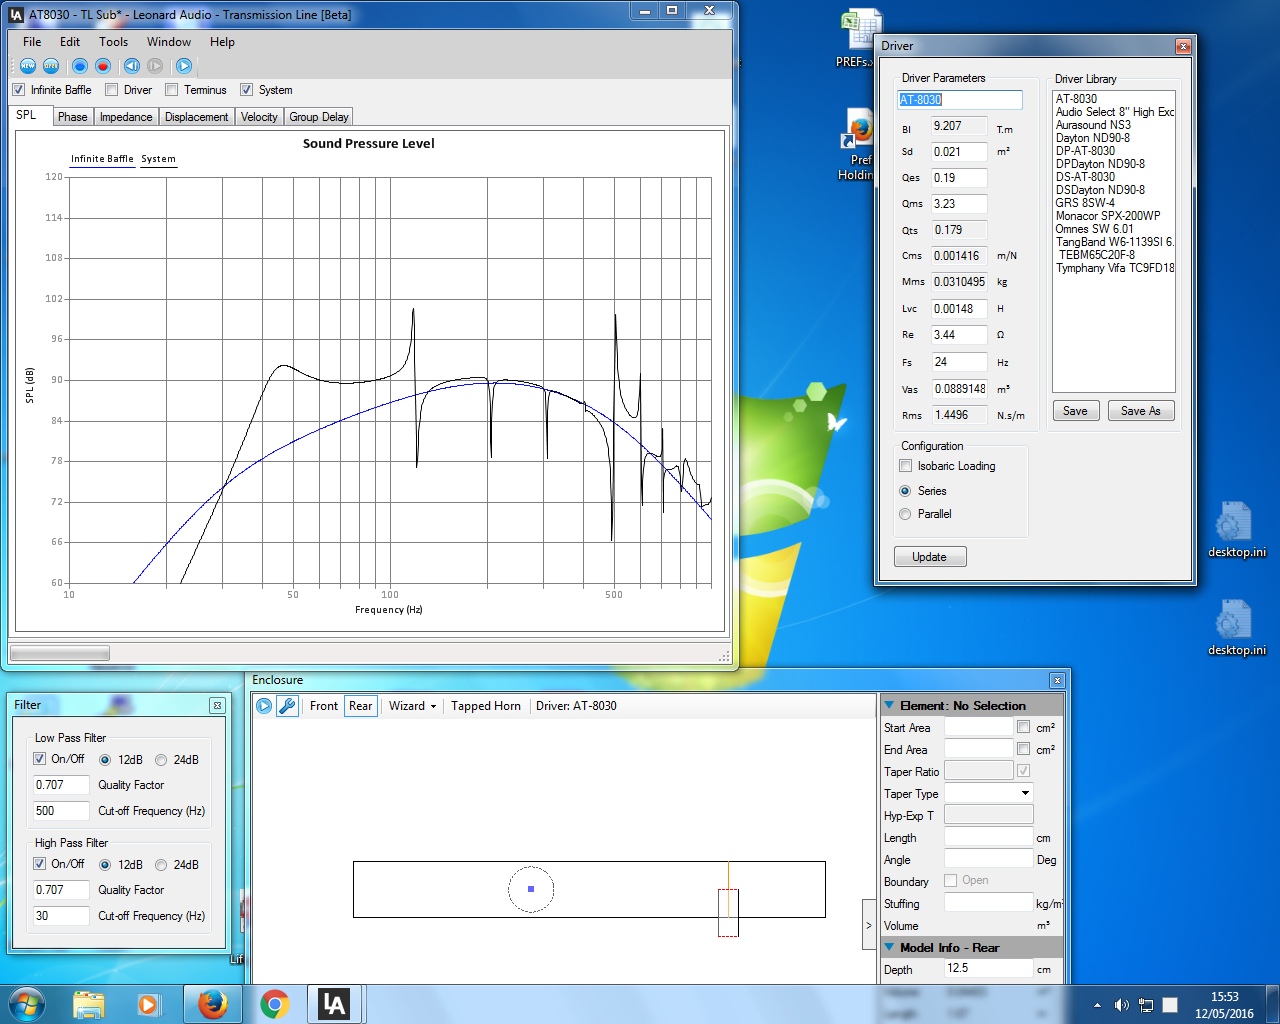The image size is (1280, 1024).
Task: Click the driver name field AT-8030
Action: tap(960, 100)
